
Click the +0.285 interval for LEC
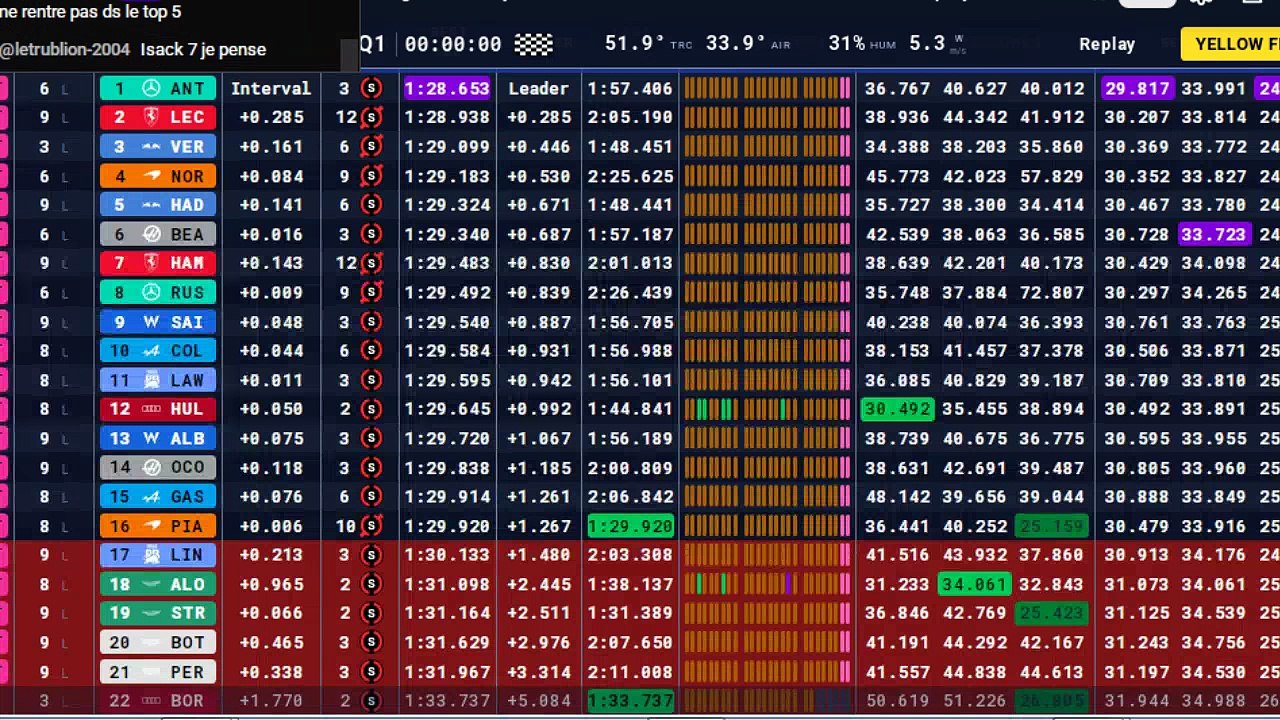pos(271,118)
